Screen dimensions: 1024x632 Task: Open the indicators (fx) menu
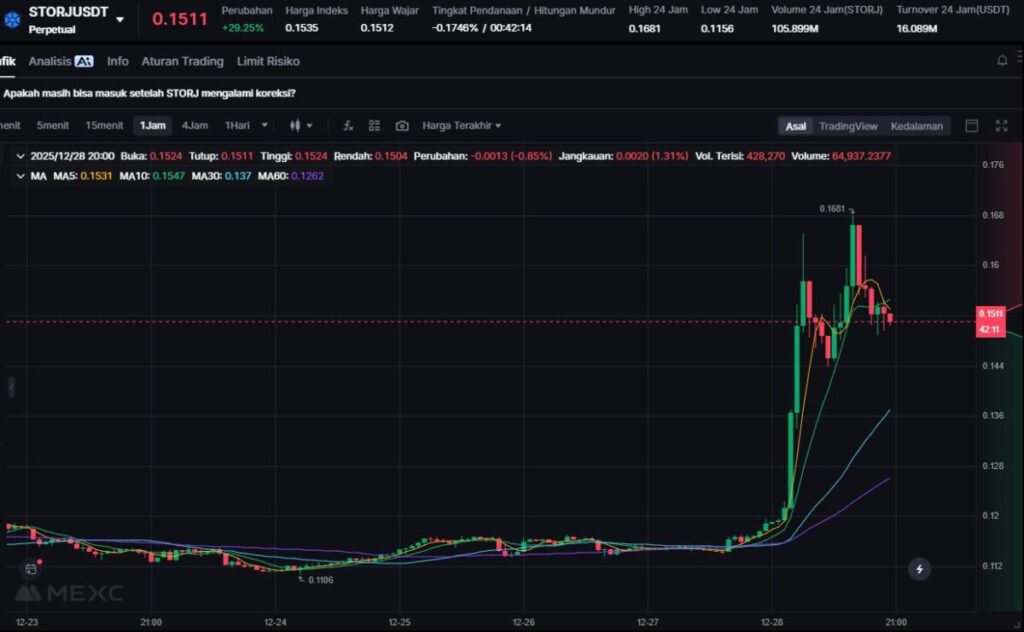(348, 126)
